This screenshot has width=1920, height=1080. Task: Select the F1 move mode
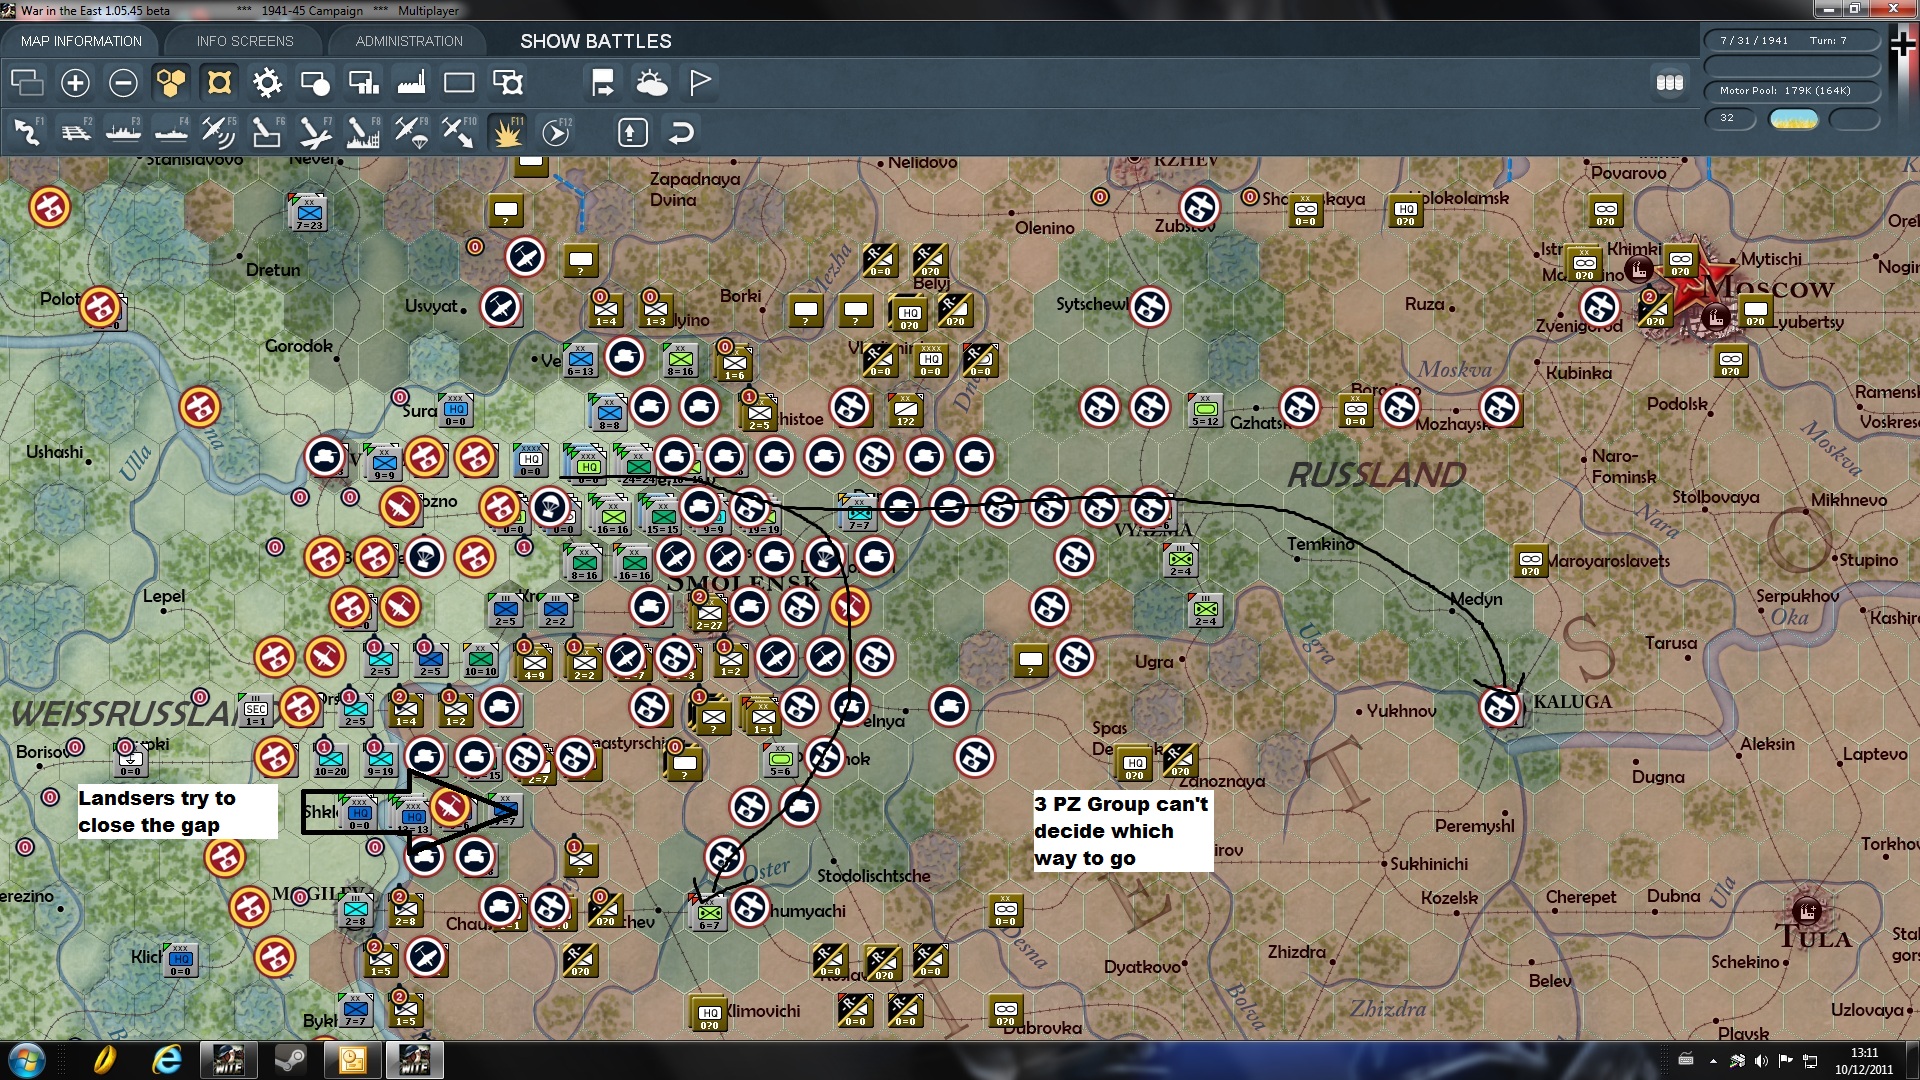[x=27, y=132]
